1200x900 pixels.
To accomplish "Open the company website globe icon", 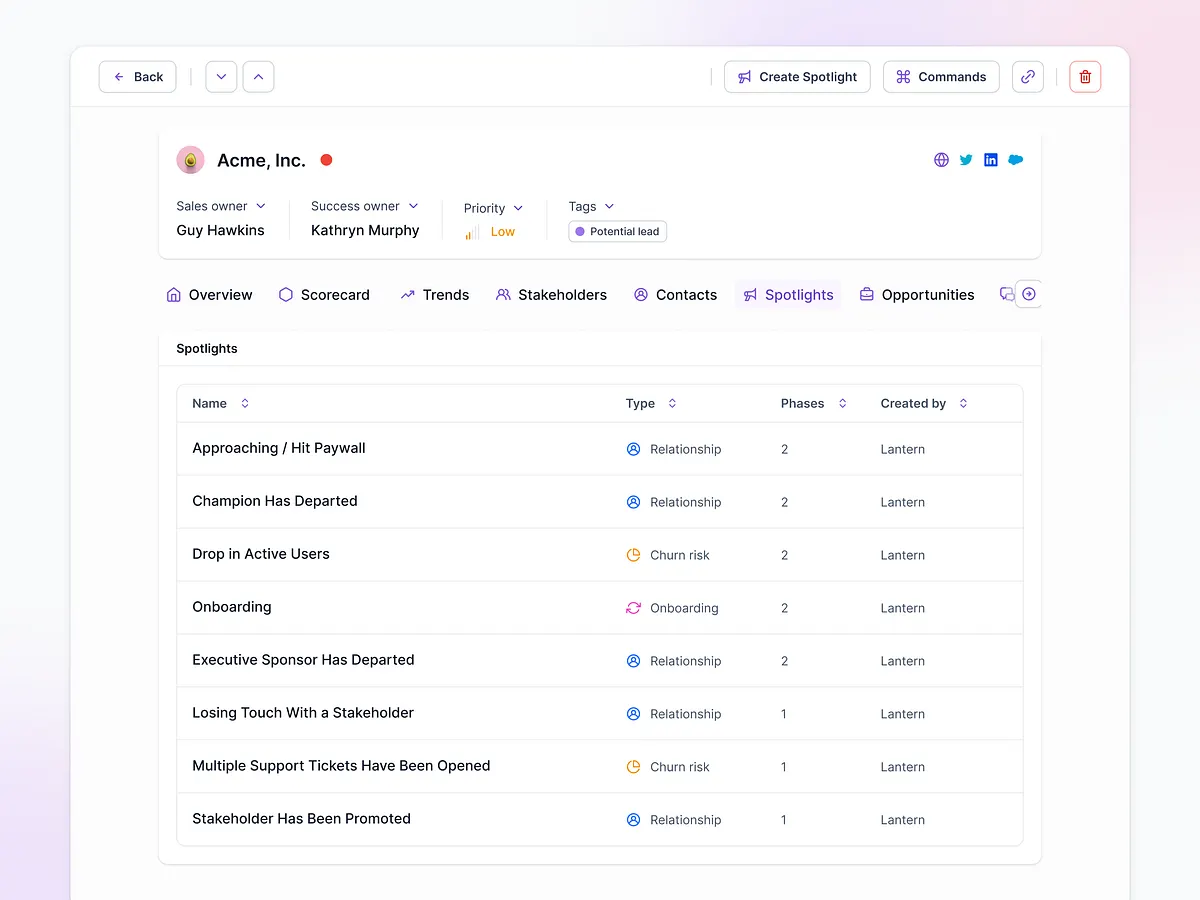I will [941, 160].
